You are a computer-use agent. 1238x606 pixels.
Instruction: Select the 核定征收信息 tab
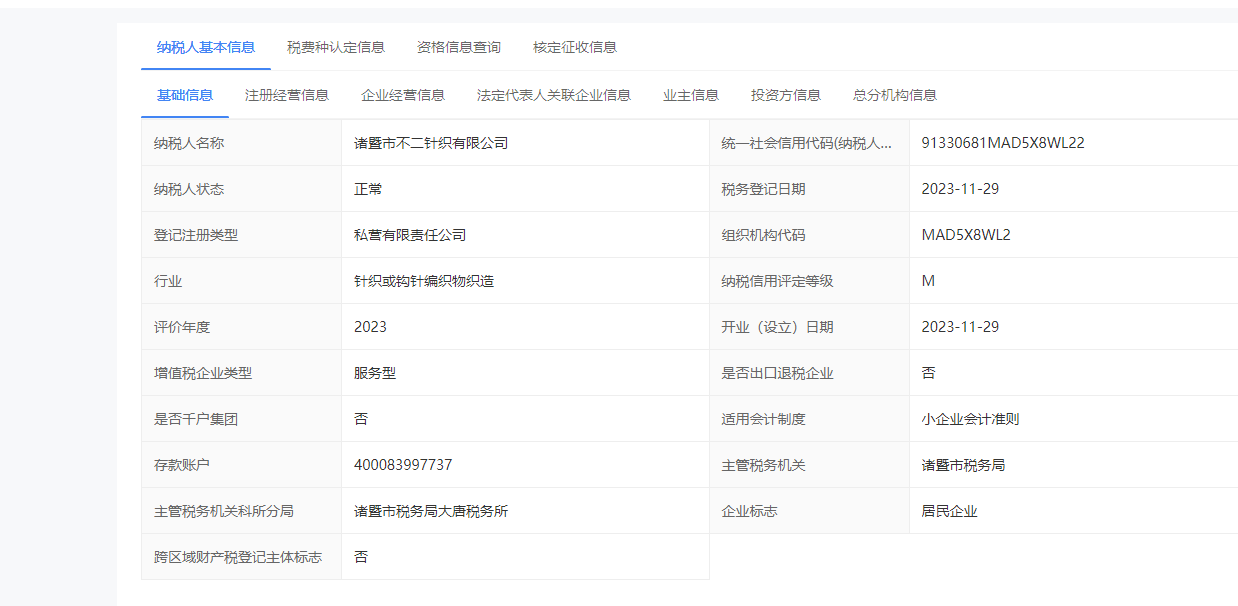(x=574, y=47)
